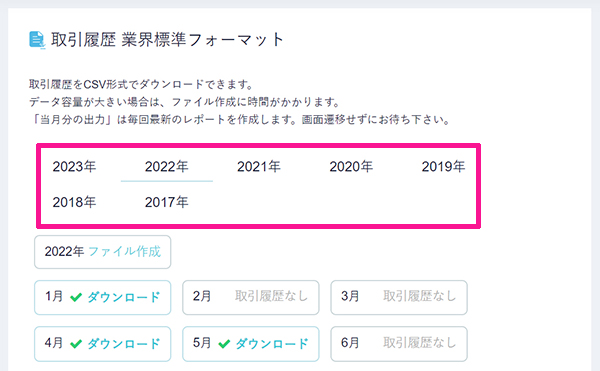Image resolution: width=600 pixels, height=371 pixels.
Task: Download the 4月 transaction history
Action: 103,344
